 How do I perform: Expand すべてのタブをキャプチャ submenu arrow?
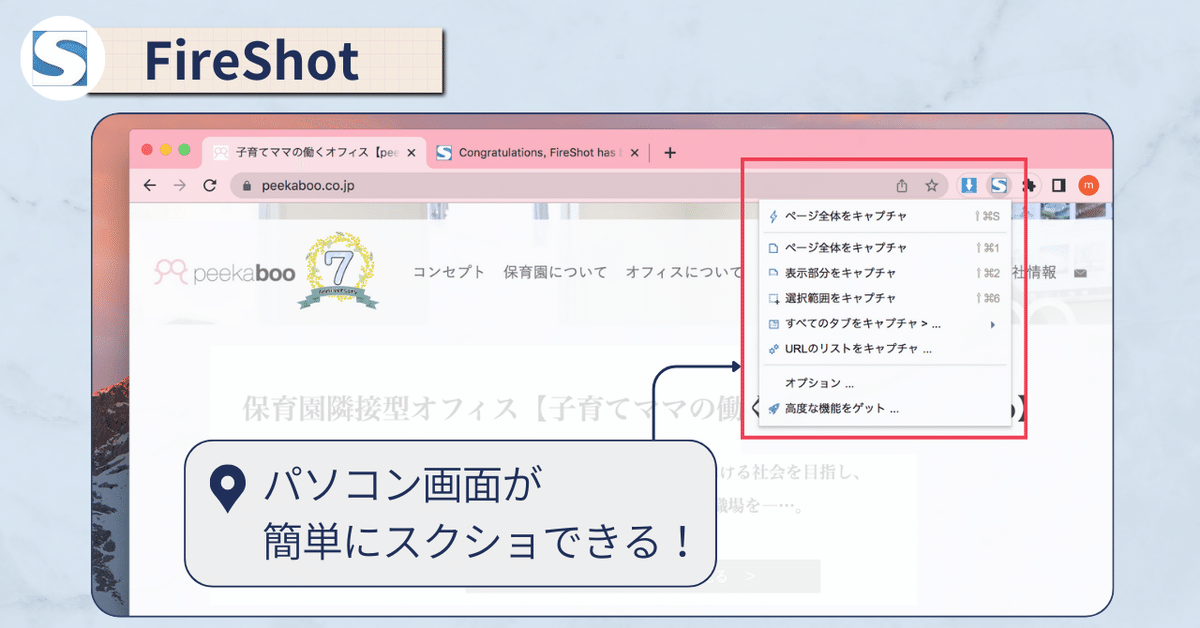pyautogui.click(x=993, y=324)
